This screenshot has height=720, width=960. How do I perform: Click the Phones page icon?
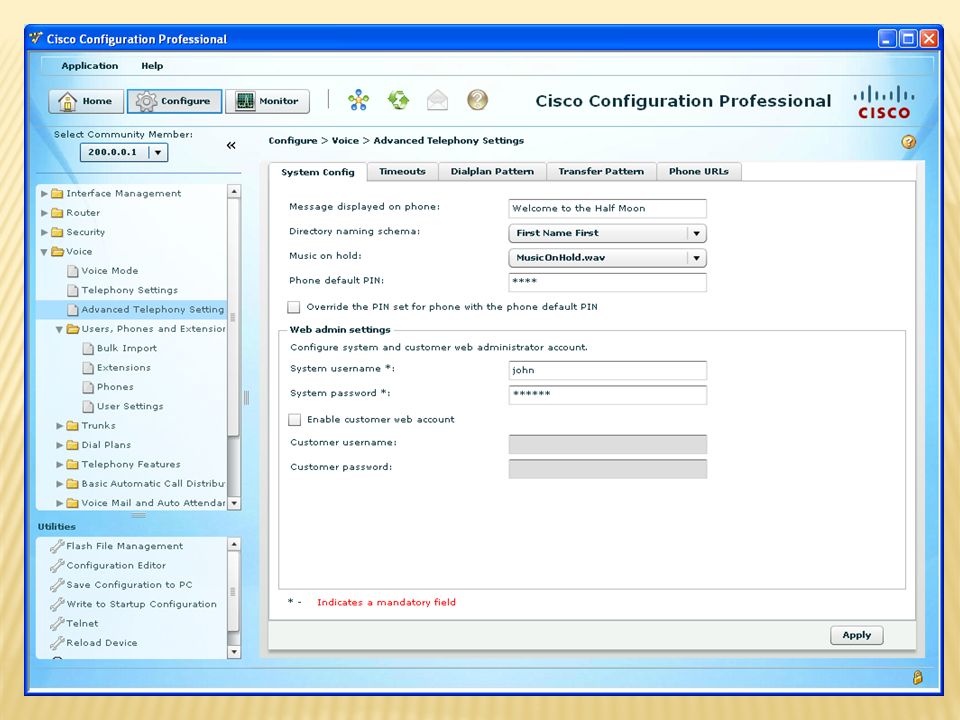(x=88, y=387)
